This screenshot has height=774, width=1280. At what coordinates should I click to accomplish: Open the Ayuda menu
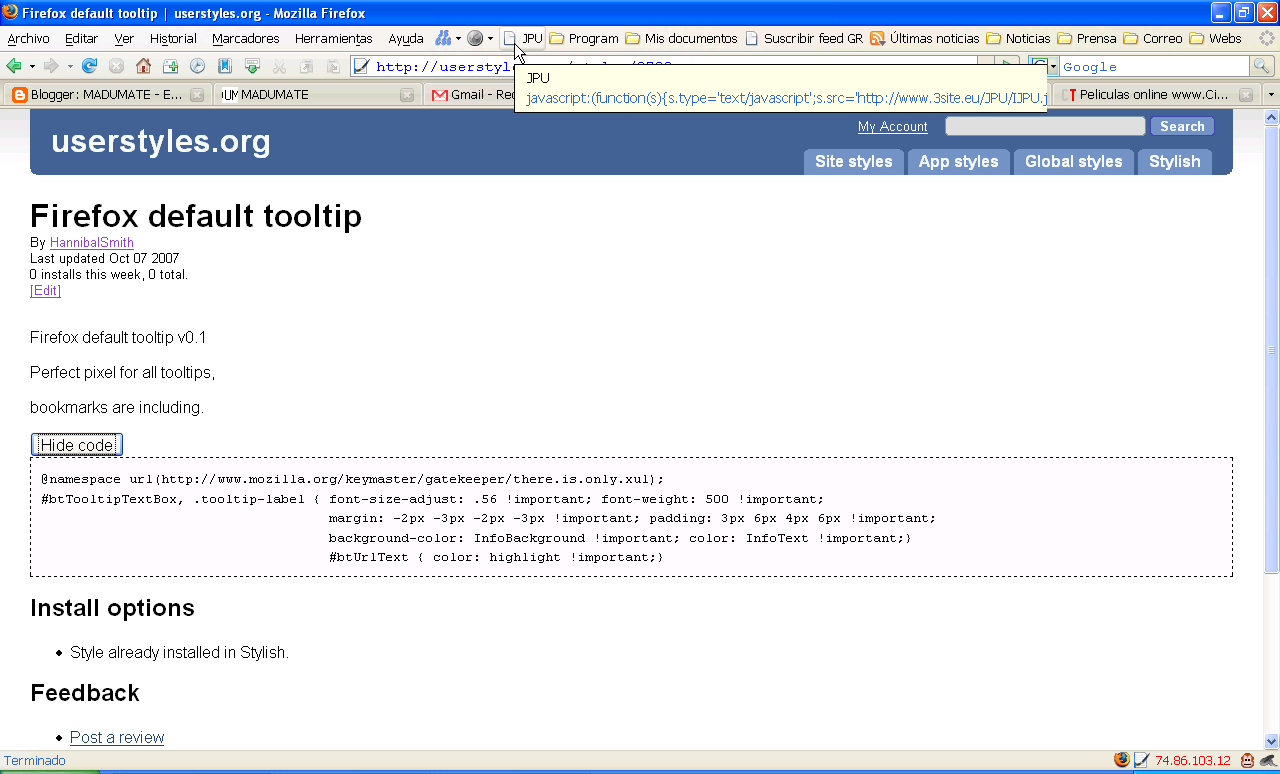click(x=406, y=38)
